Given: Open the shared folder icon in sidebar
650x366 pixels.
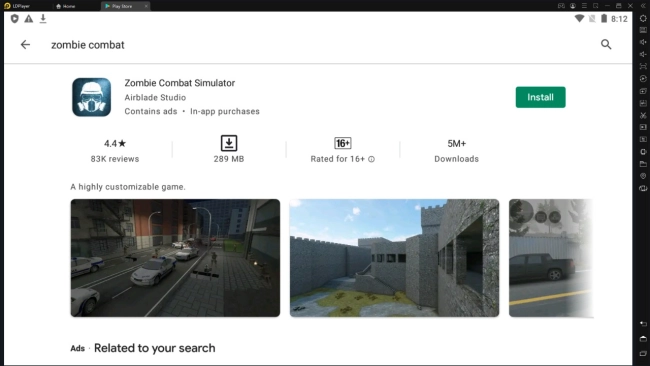Looking at the screenshot, I should coord(643,164).
